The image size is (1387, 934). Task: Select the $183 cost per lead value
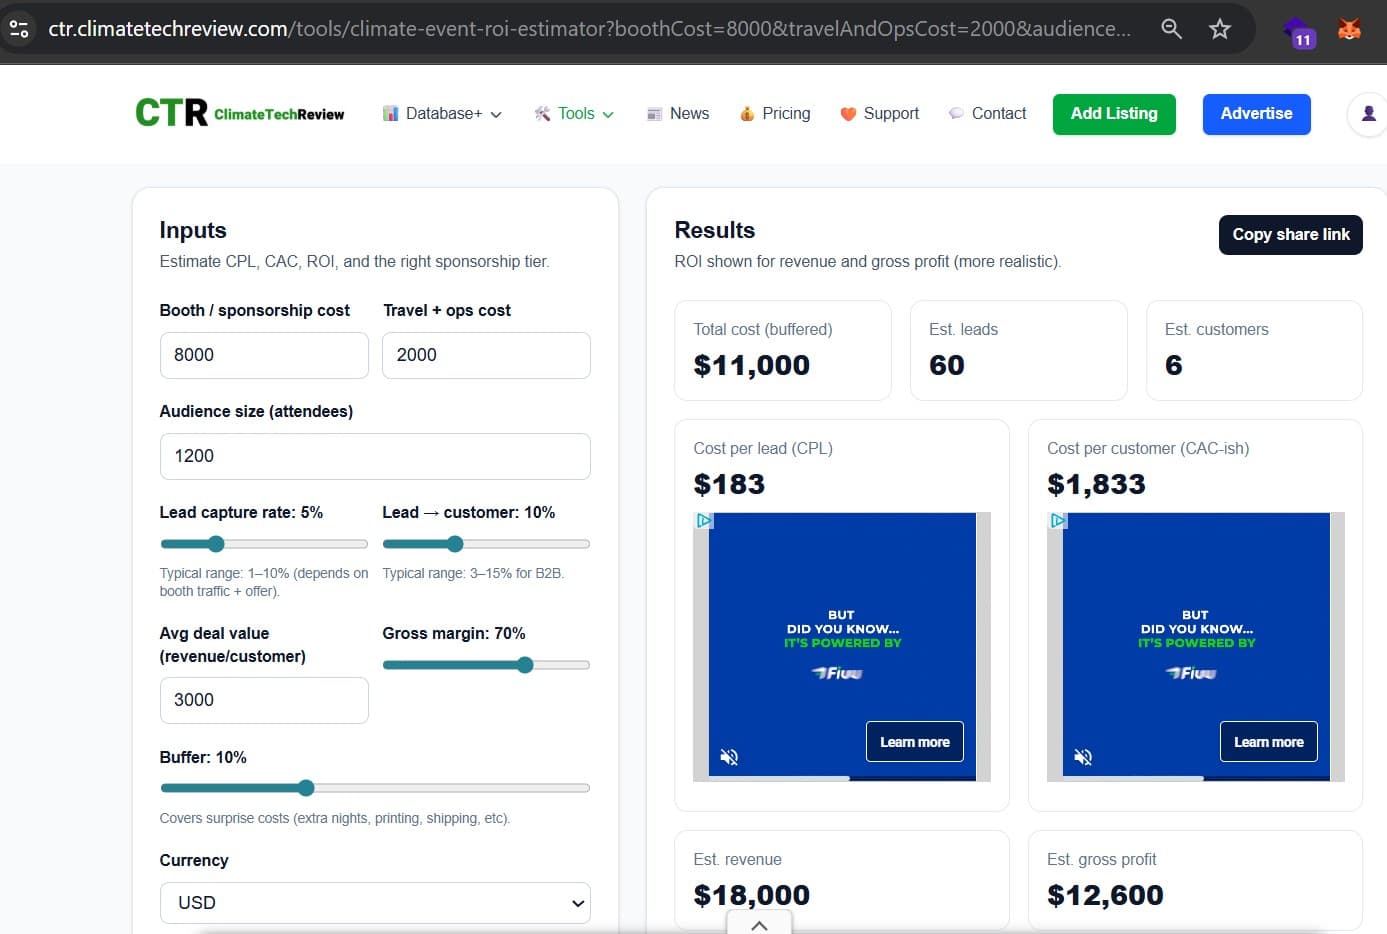(729, 484)
